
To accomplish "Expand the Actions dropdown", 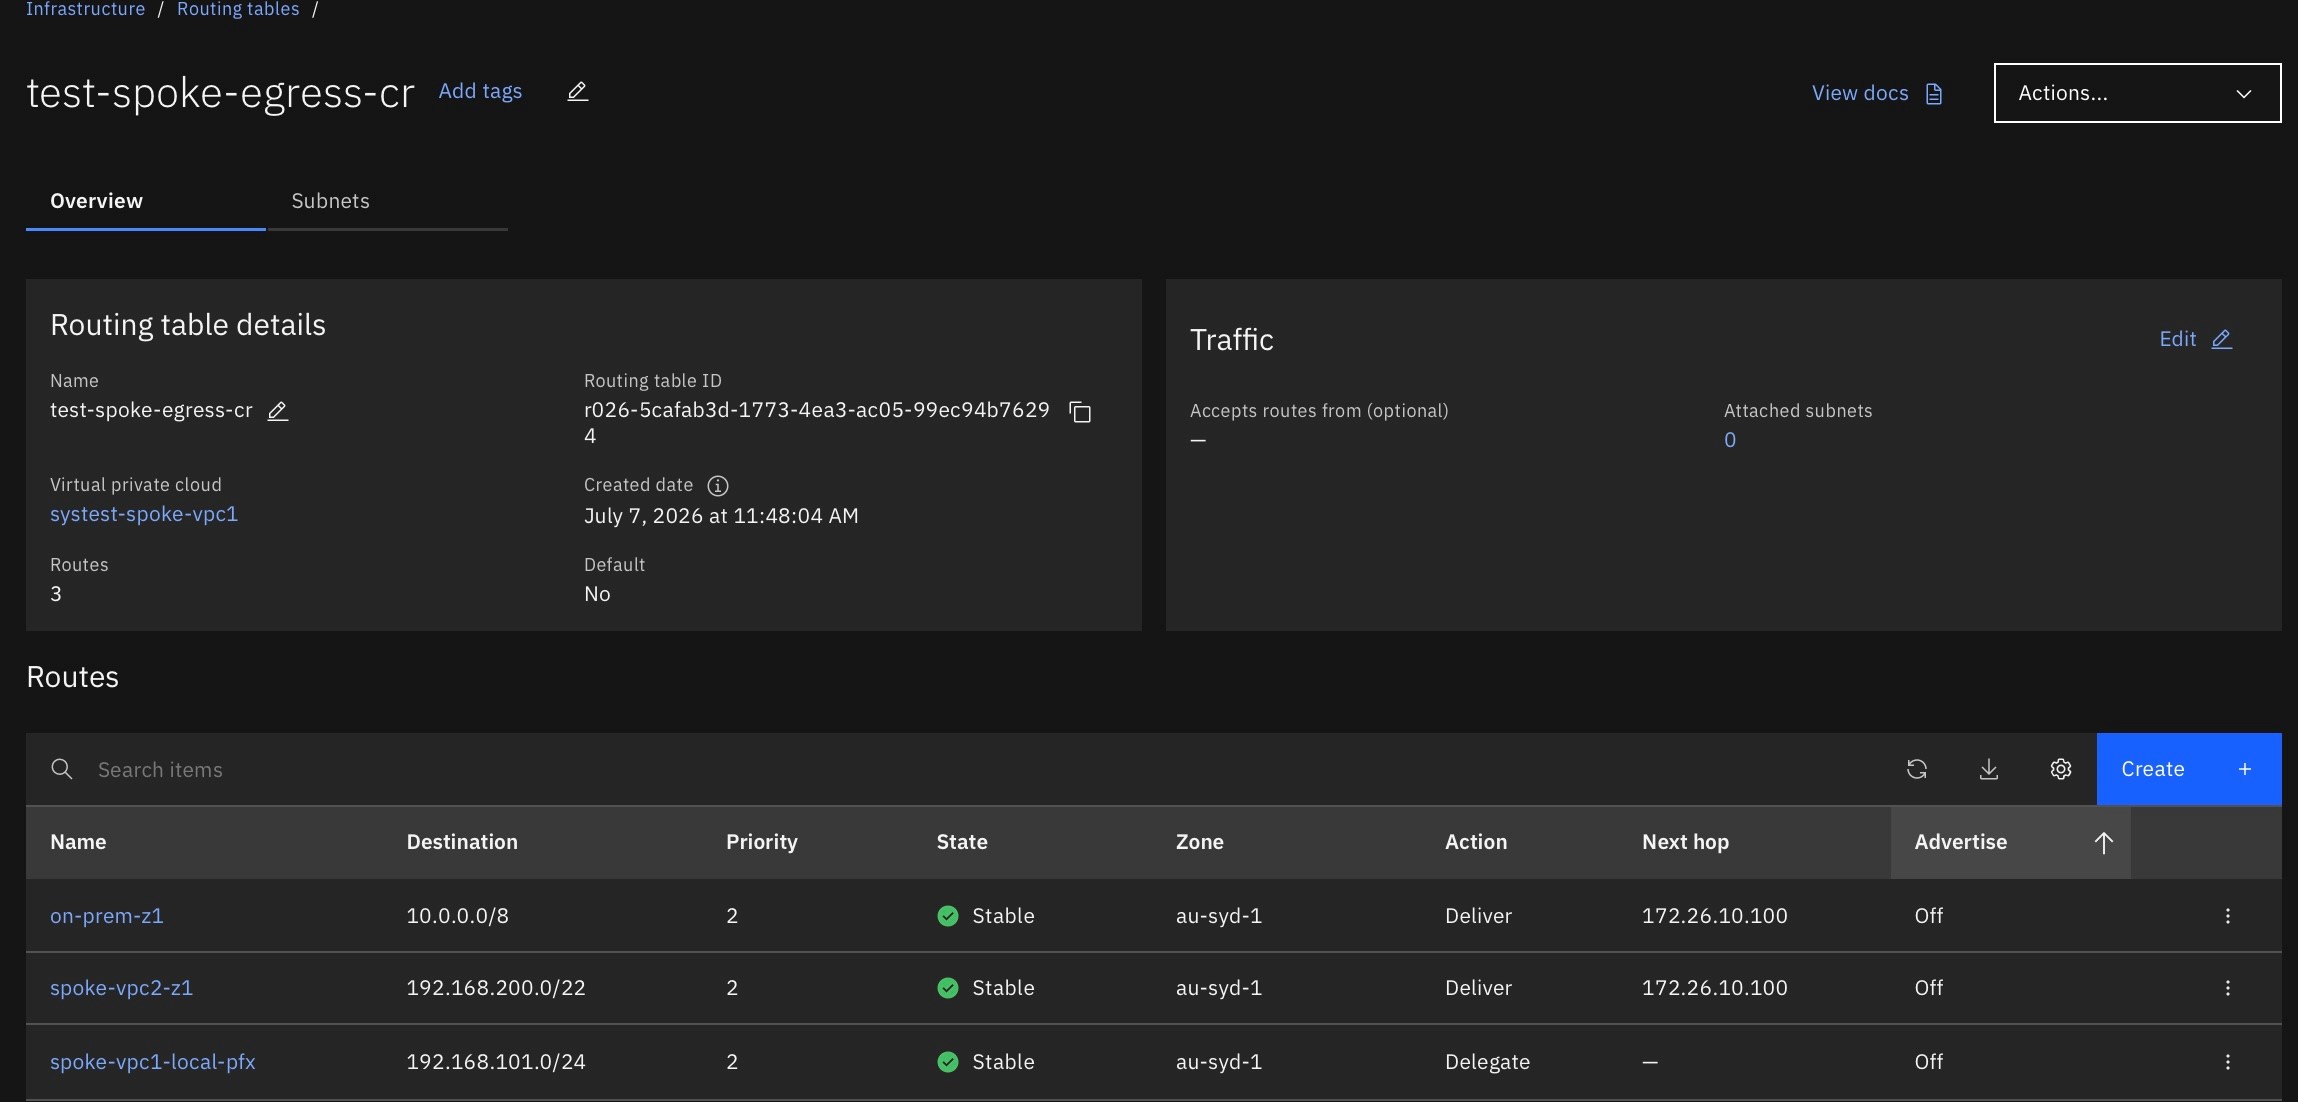I will click(x=2137, y=93).
